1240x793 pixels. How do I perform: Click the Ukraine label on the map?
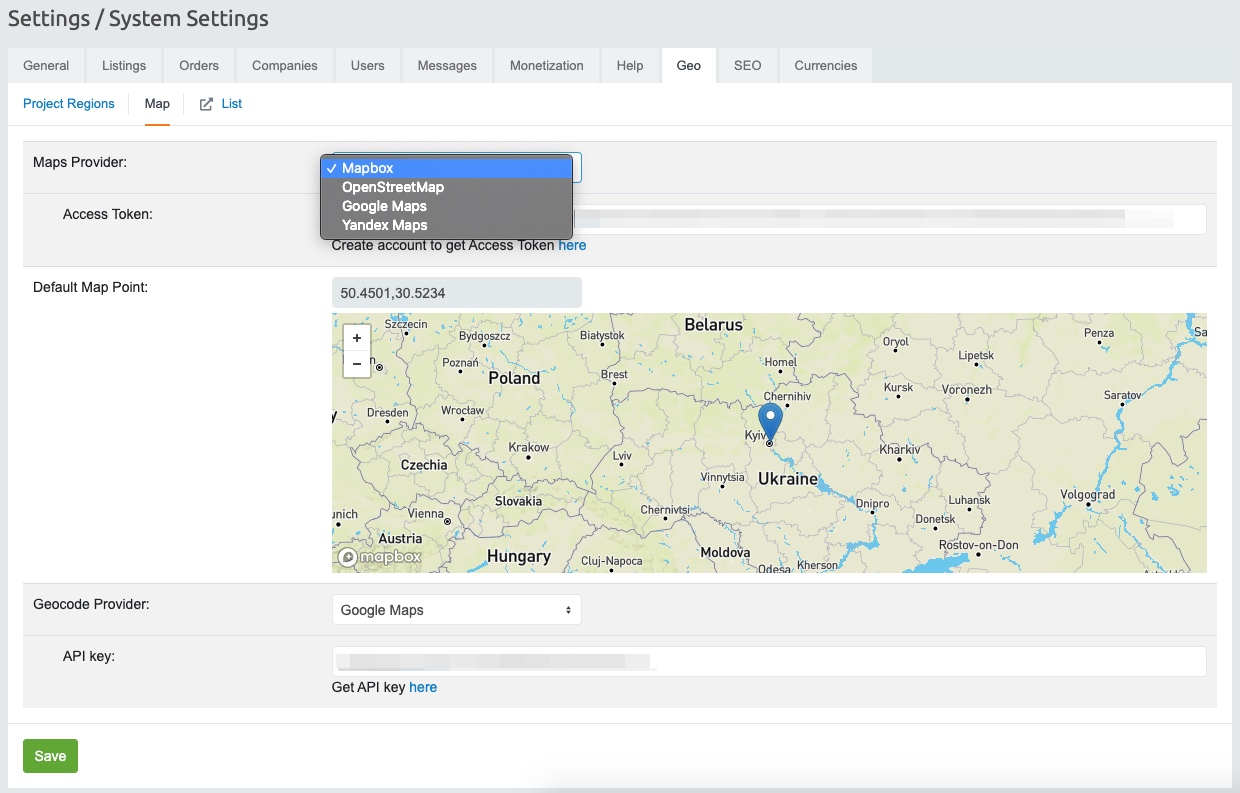(788, 479)
